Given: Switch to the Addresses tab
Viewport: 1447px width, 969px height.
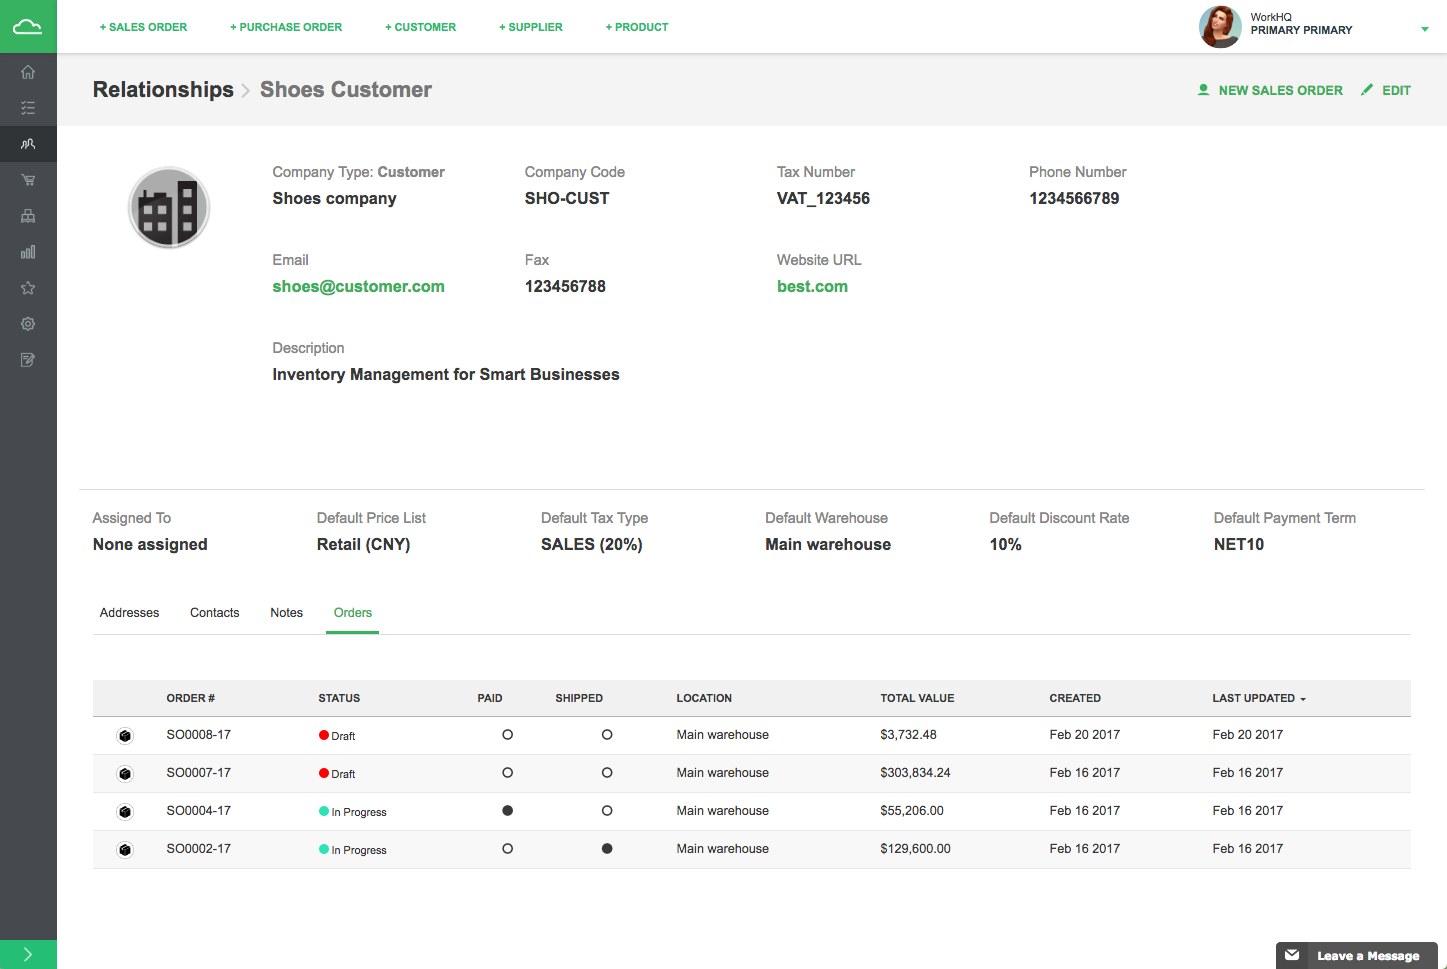Looking at the screenshot, I should pyautogui.click(x=129, y=613).
